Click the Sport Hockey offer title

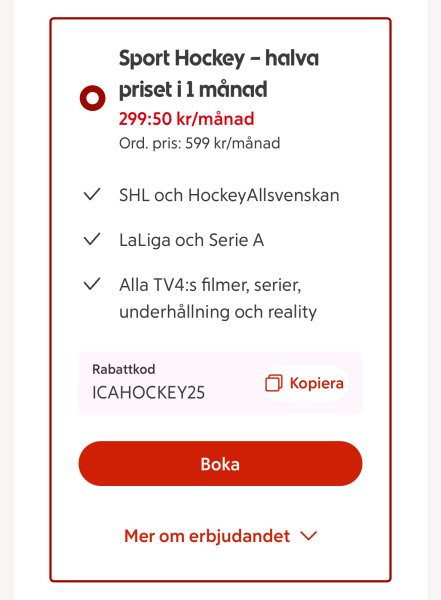[x=219, y=74]
